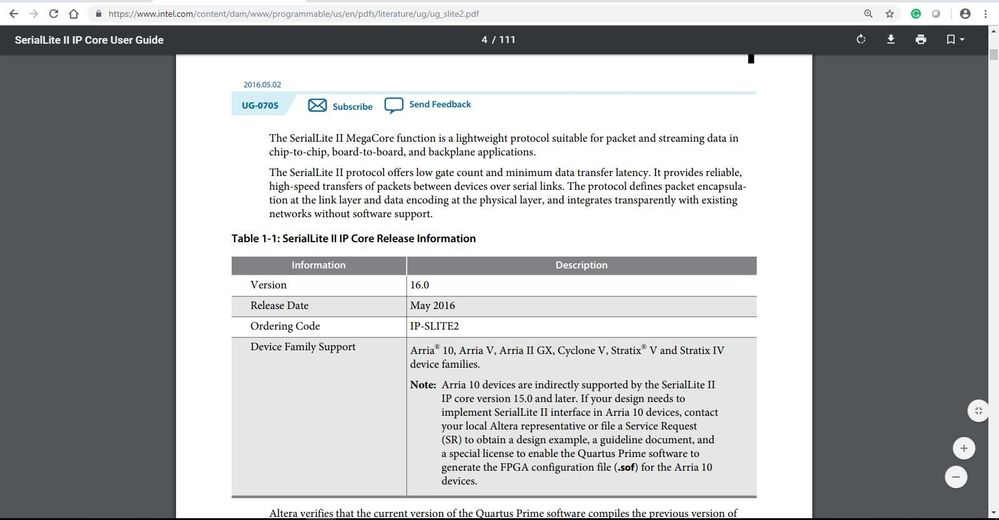Click the Subscribe envelope icon
This screenshot has width=999, height=520.
(317, 105)
